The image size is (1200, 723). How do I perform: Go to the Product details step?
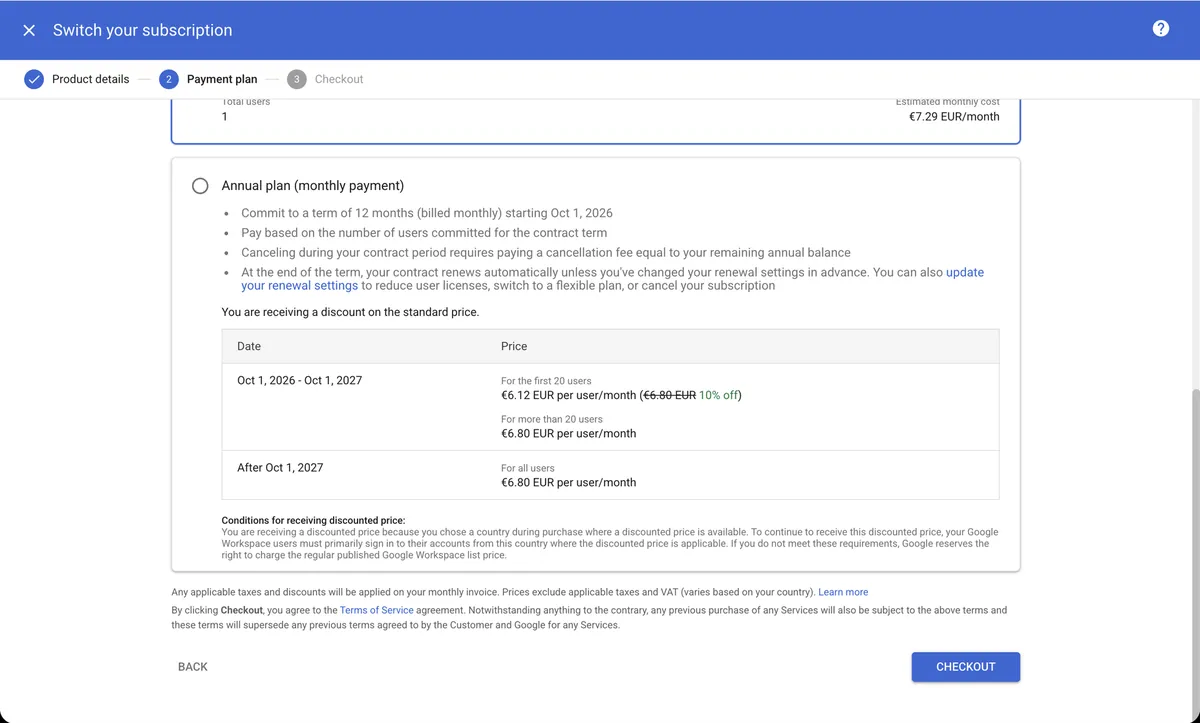90,79
